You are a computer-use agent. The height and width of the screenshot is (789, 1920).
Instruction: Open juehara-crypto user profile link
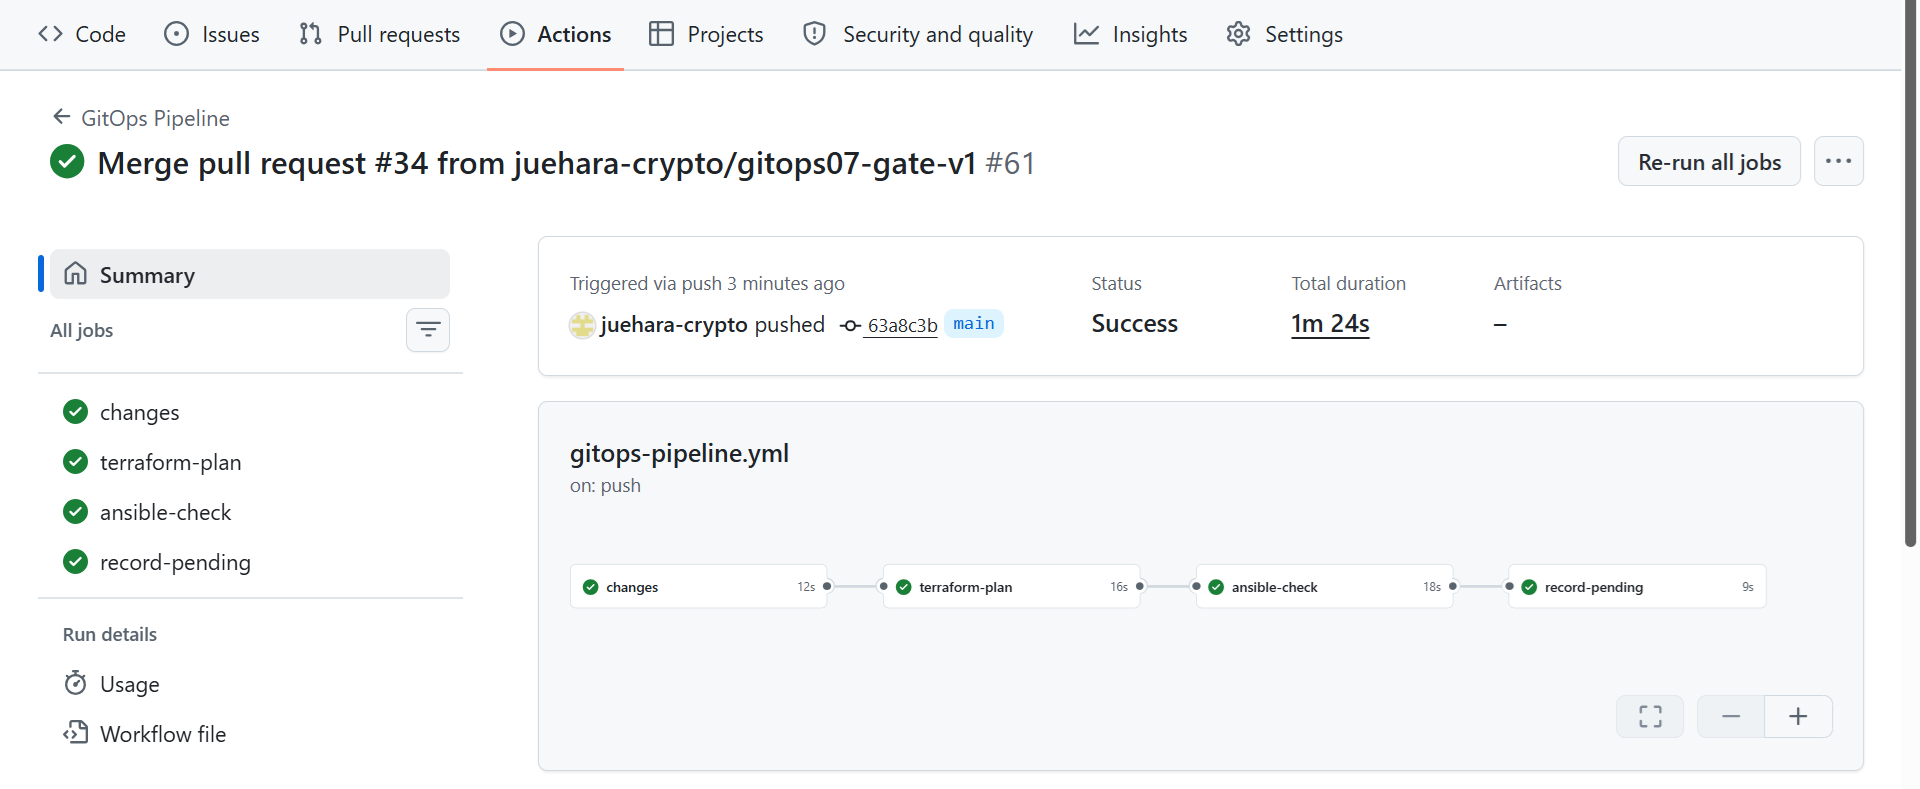[674, 324]
